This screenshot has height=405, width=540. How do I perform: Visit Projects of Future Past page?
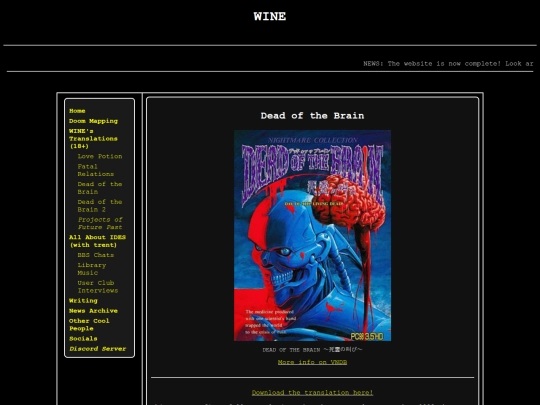point(100,223)
